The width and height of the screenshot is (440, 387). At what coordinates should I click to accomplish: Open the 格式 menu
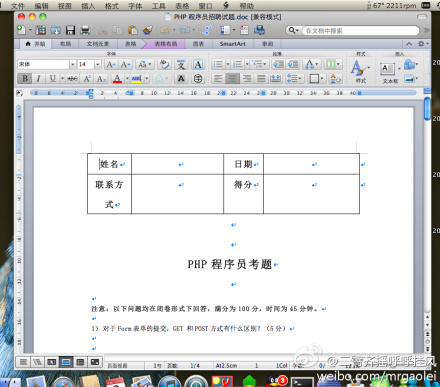[112, 6]
